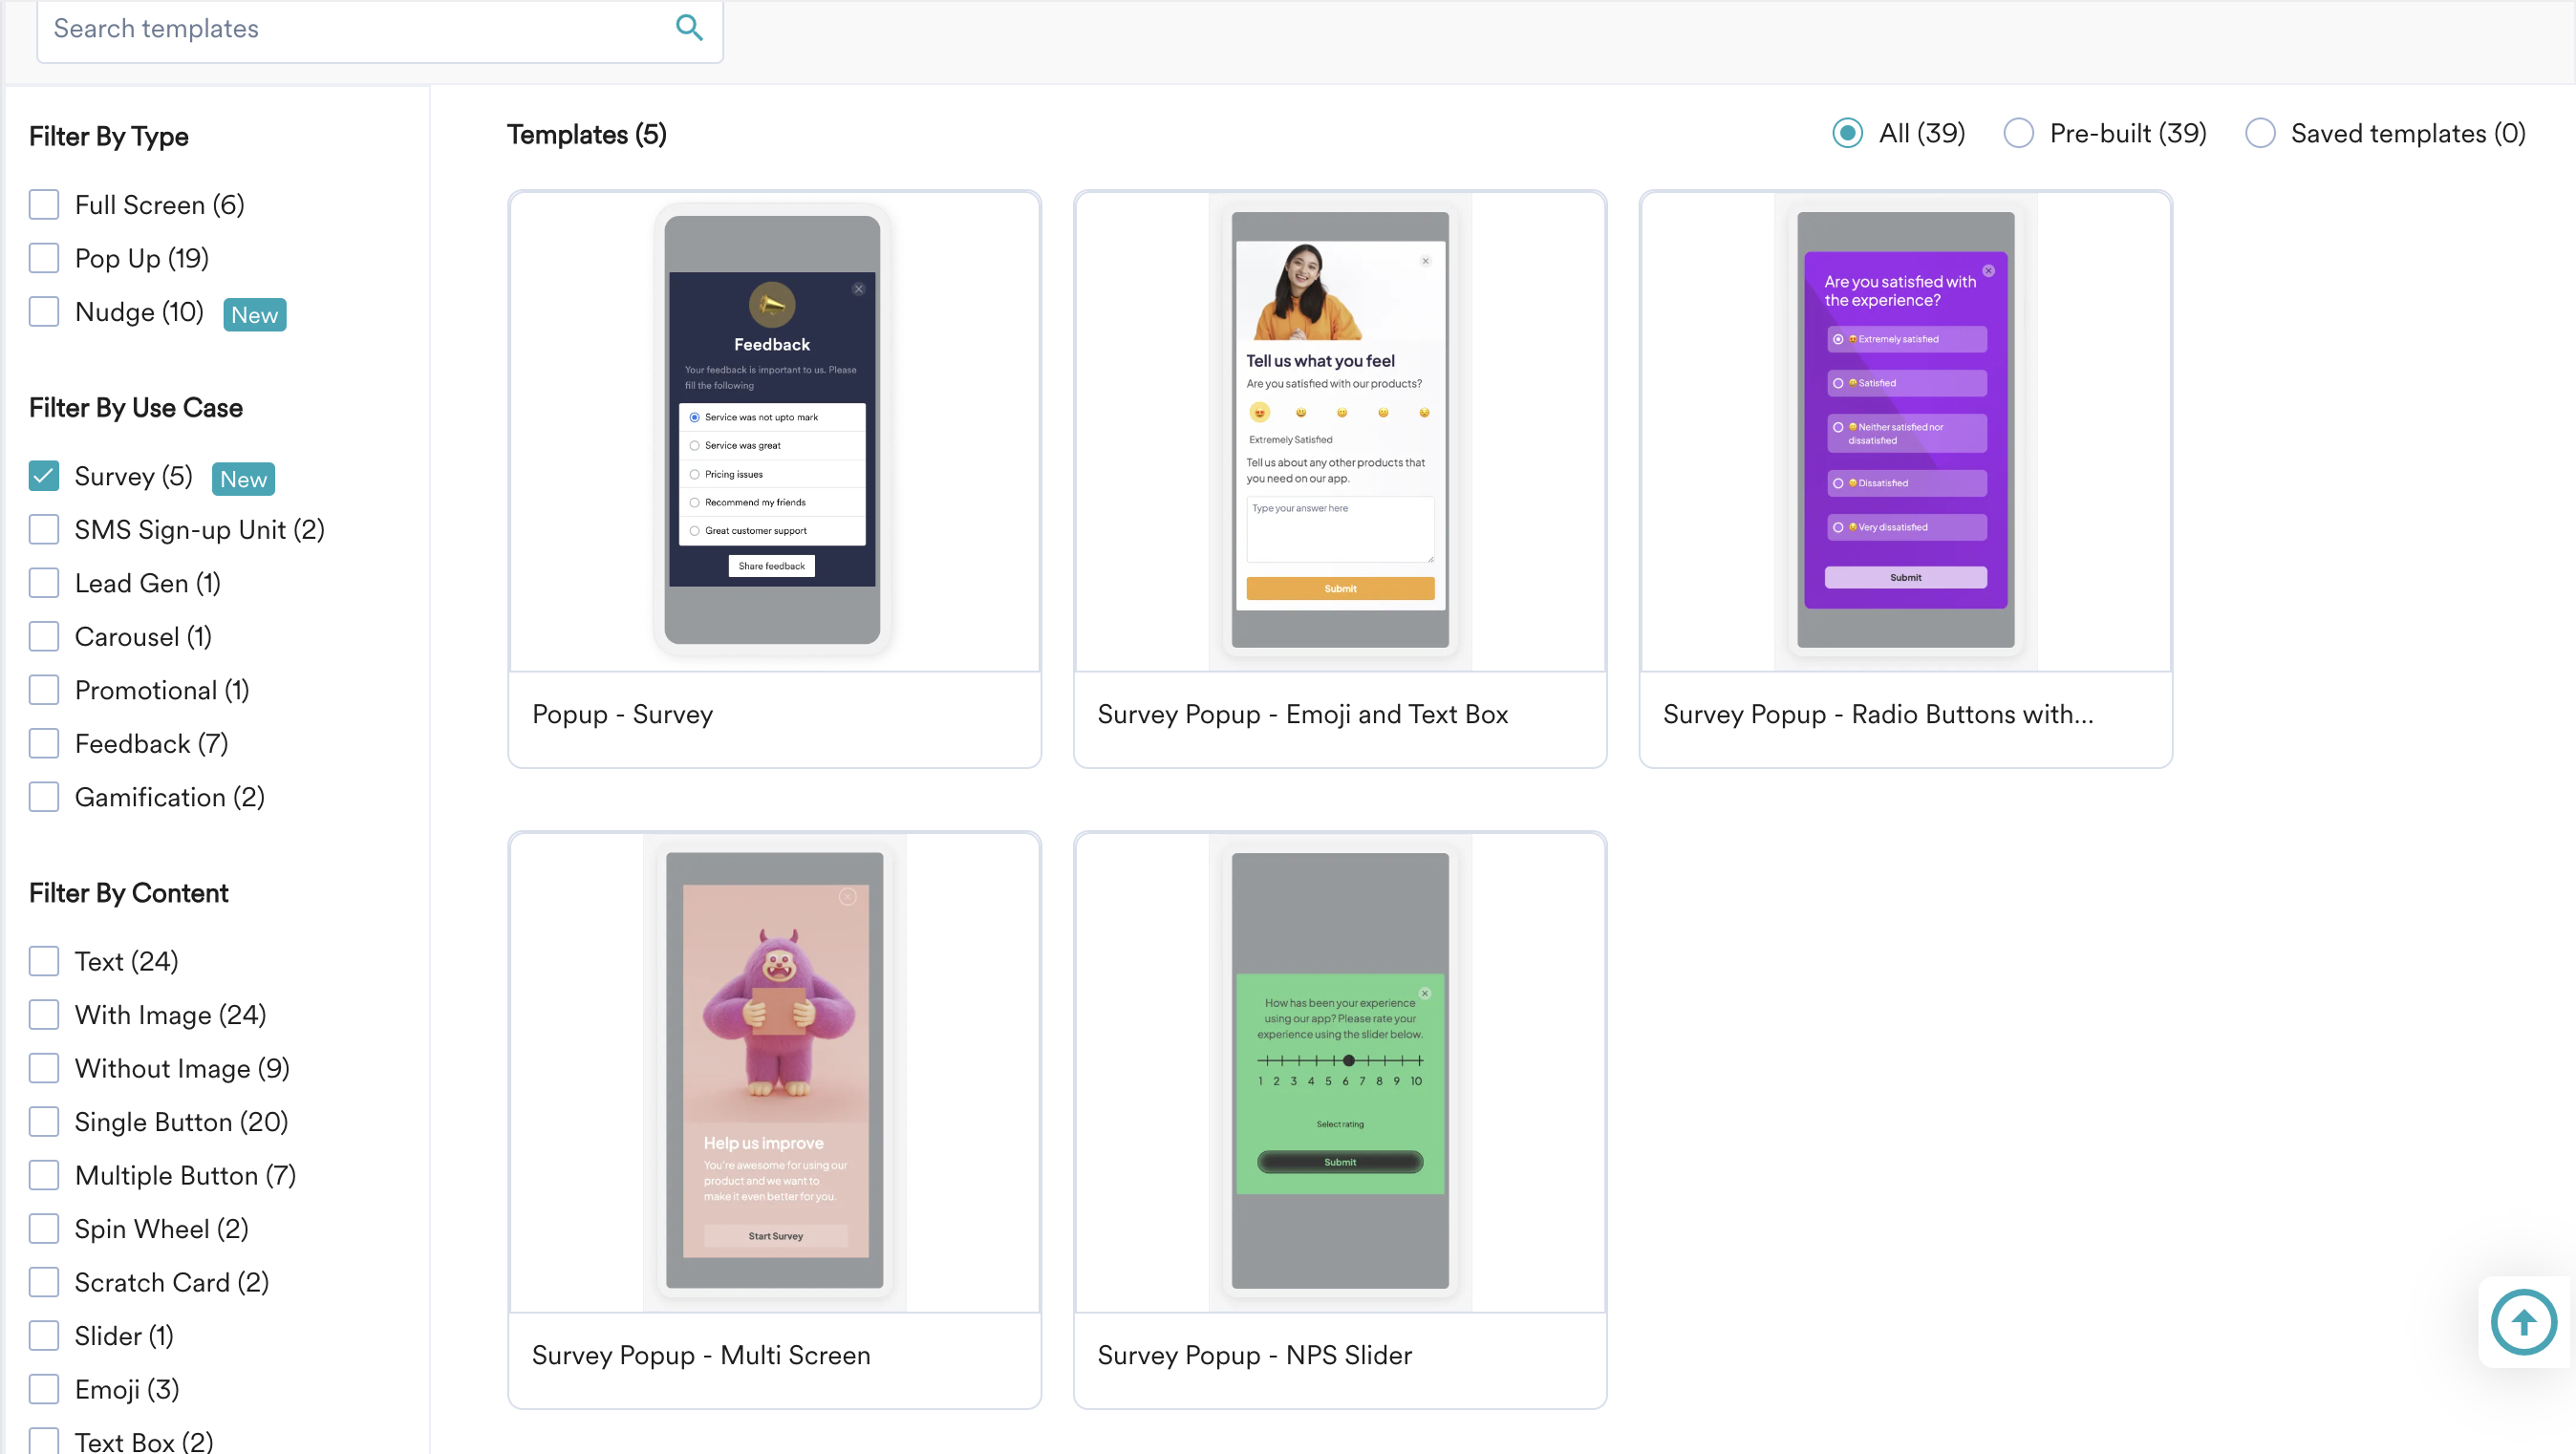Focus the Search templates input field
Image resolution: width=2576 pixels, height=1454 pixels.
pyautogui.click(x=350, y=29)
